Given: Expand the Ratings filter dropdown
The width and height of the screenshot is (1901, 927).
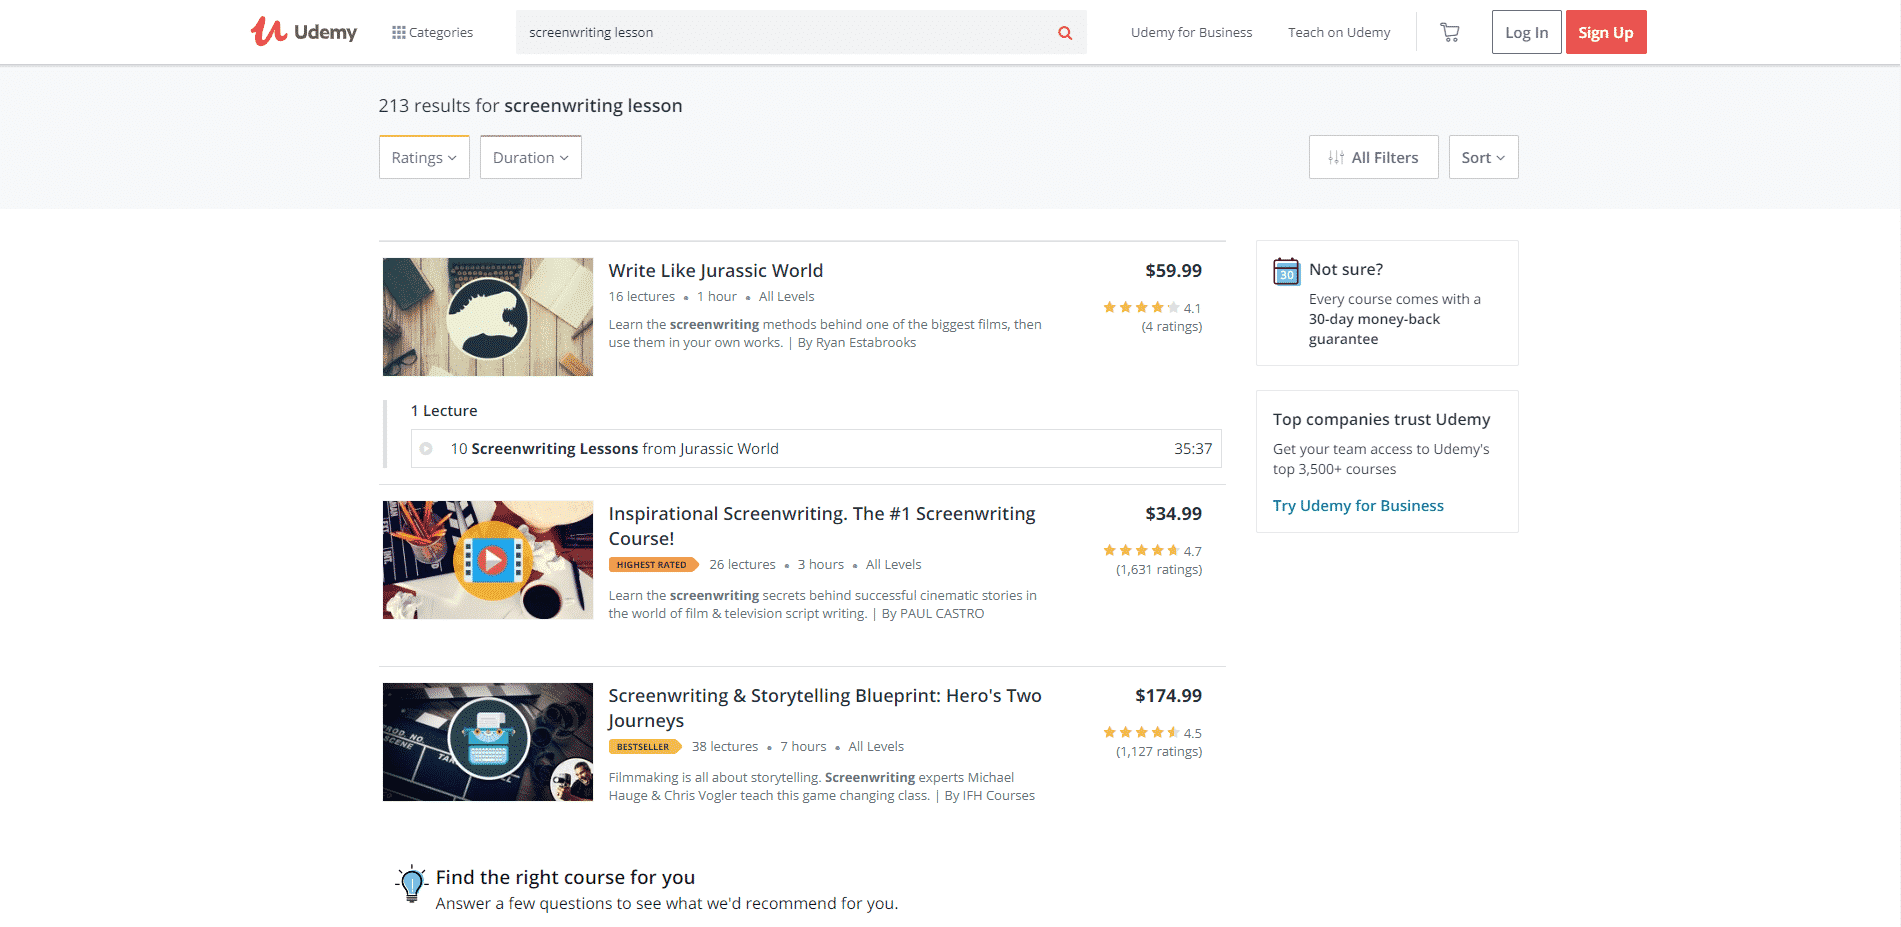Looking at the screenshot, I should coord(424,157).
